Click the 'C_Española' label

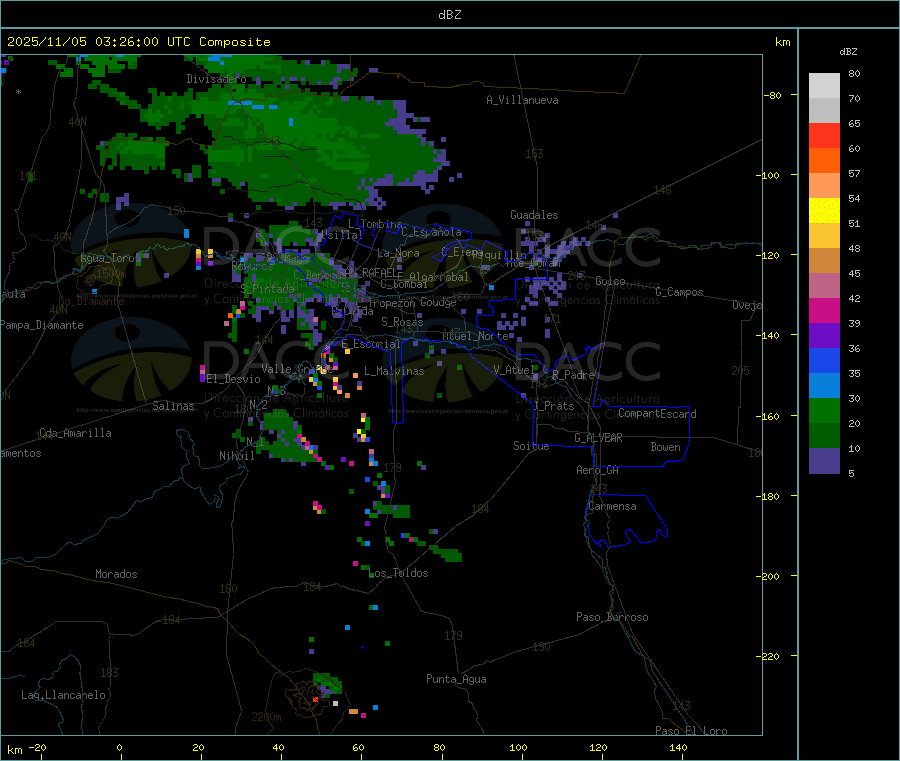click(x=431, y=232)
